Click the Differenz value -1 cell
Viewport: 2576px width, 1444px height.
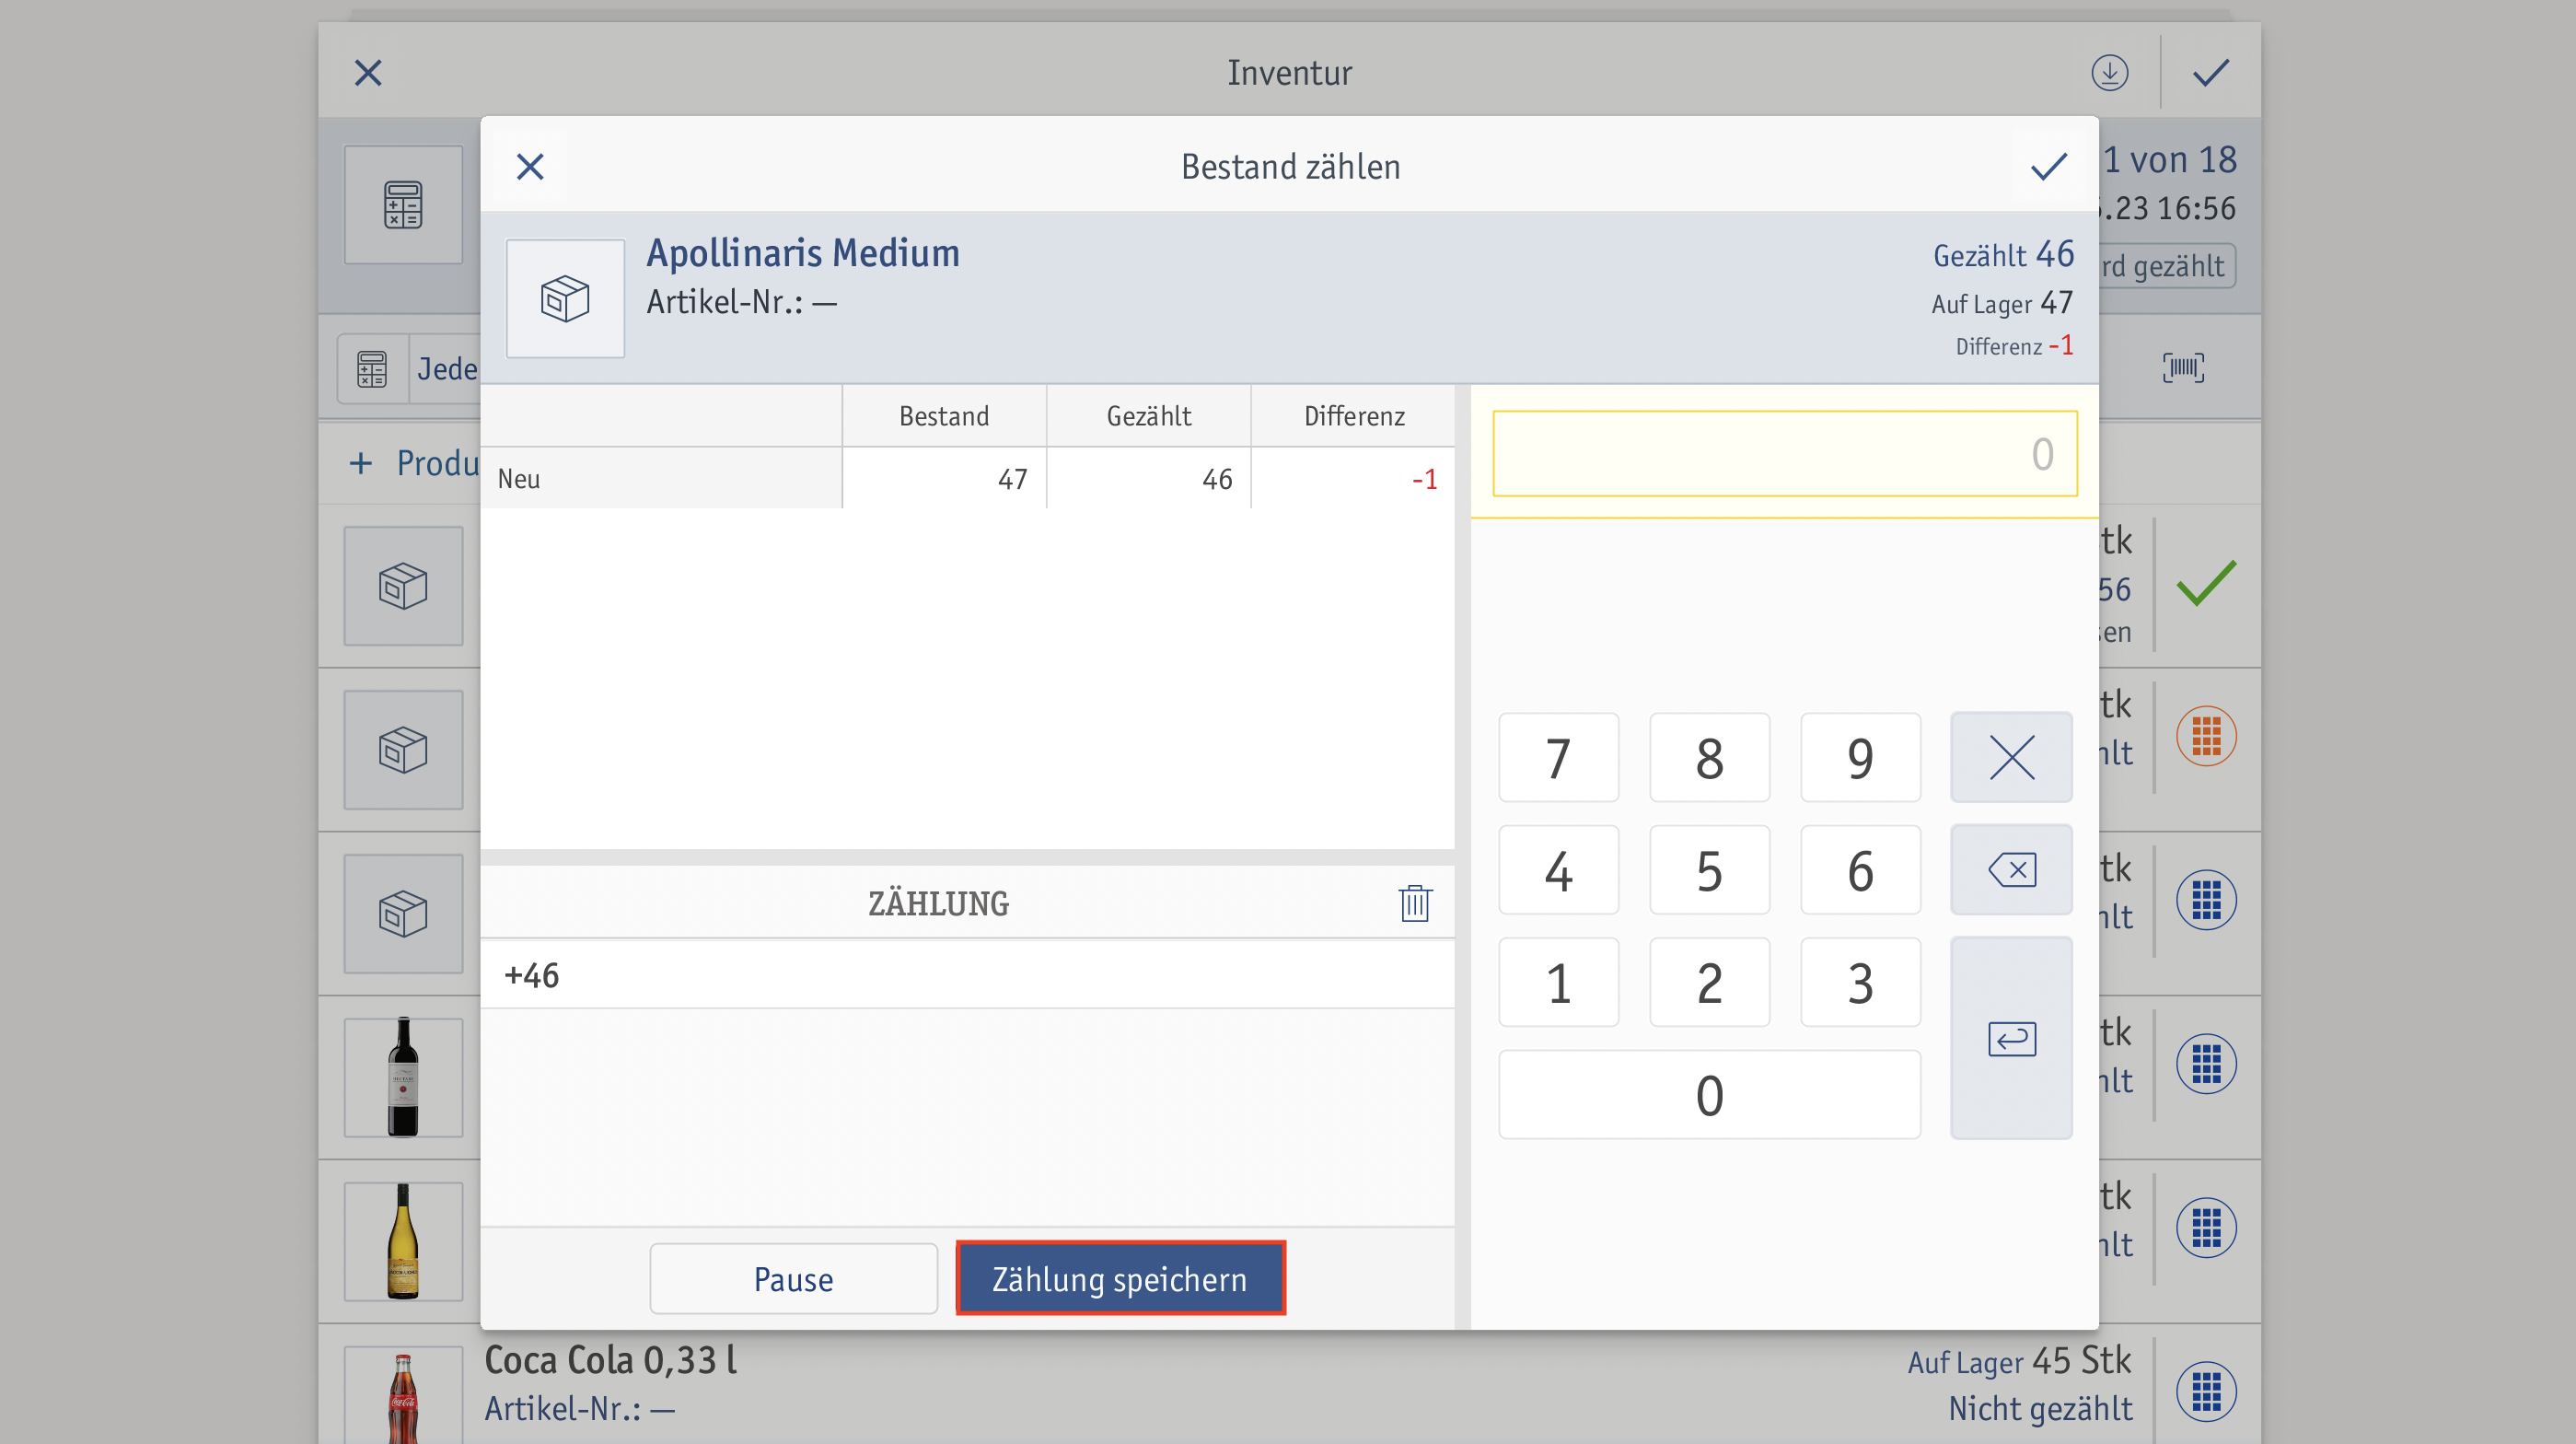pyautogui.click(x=1353, y=479)
